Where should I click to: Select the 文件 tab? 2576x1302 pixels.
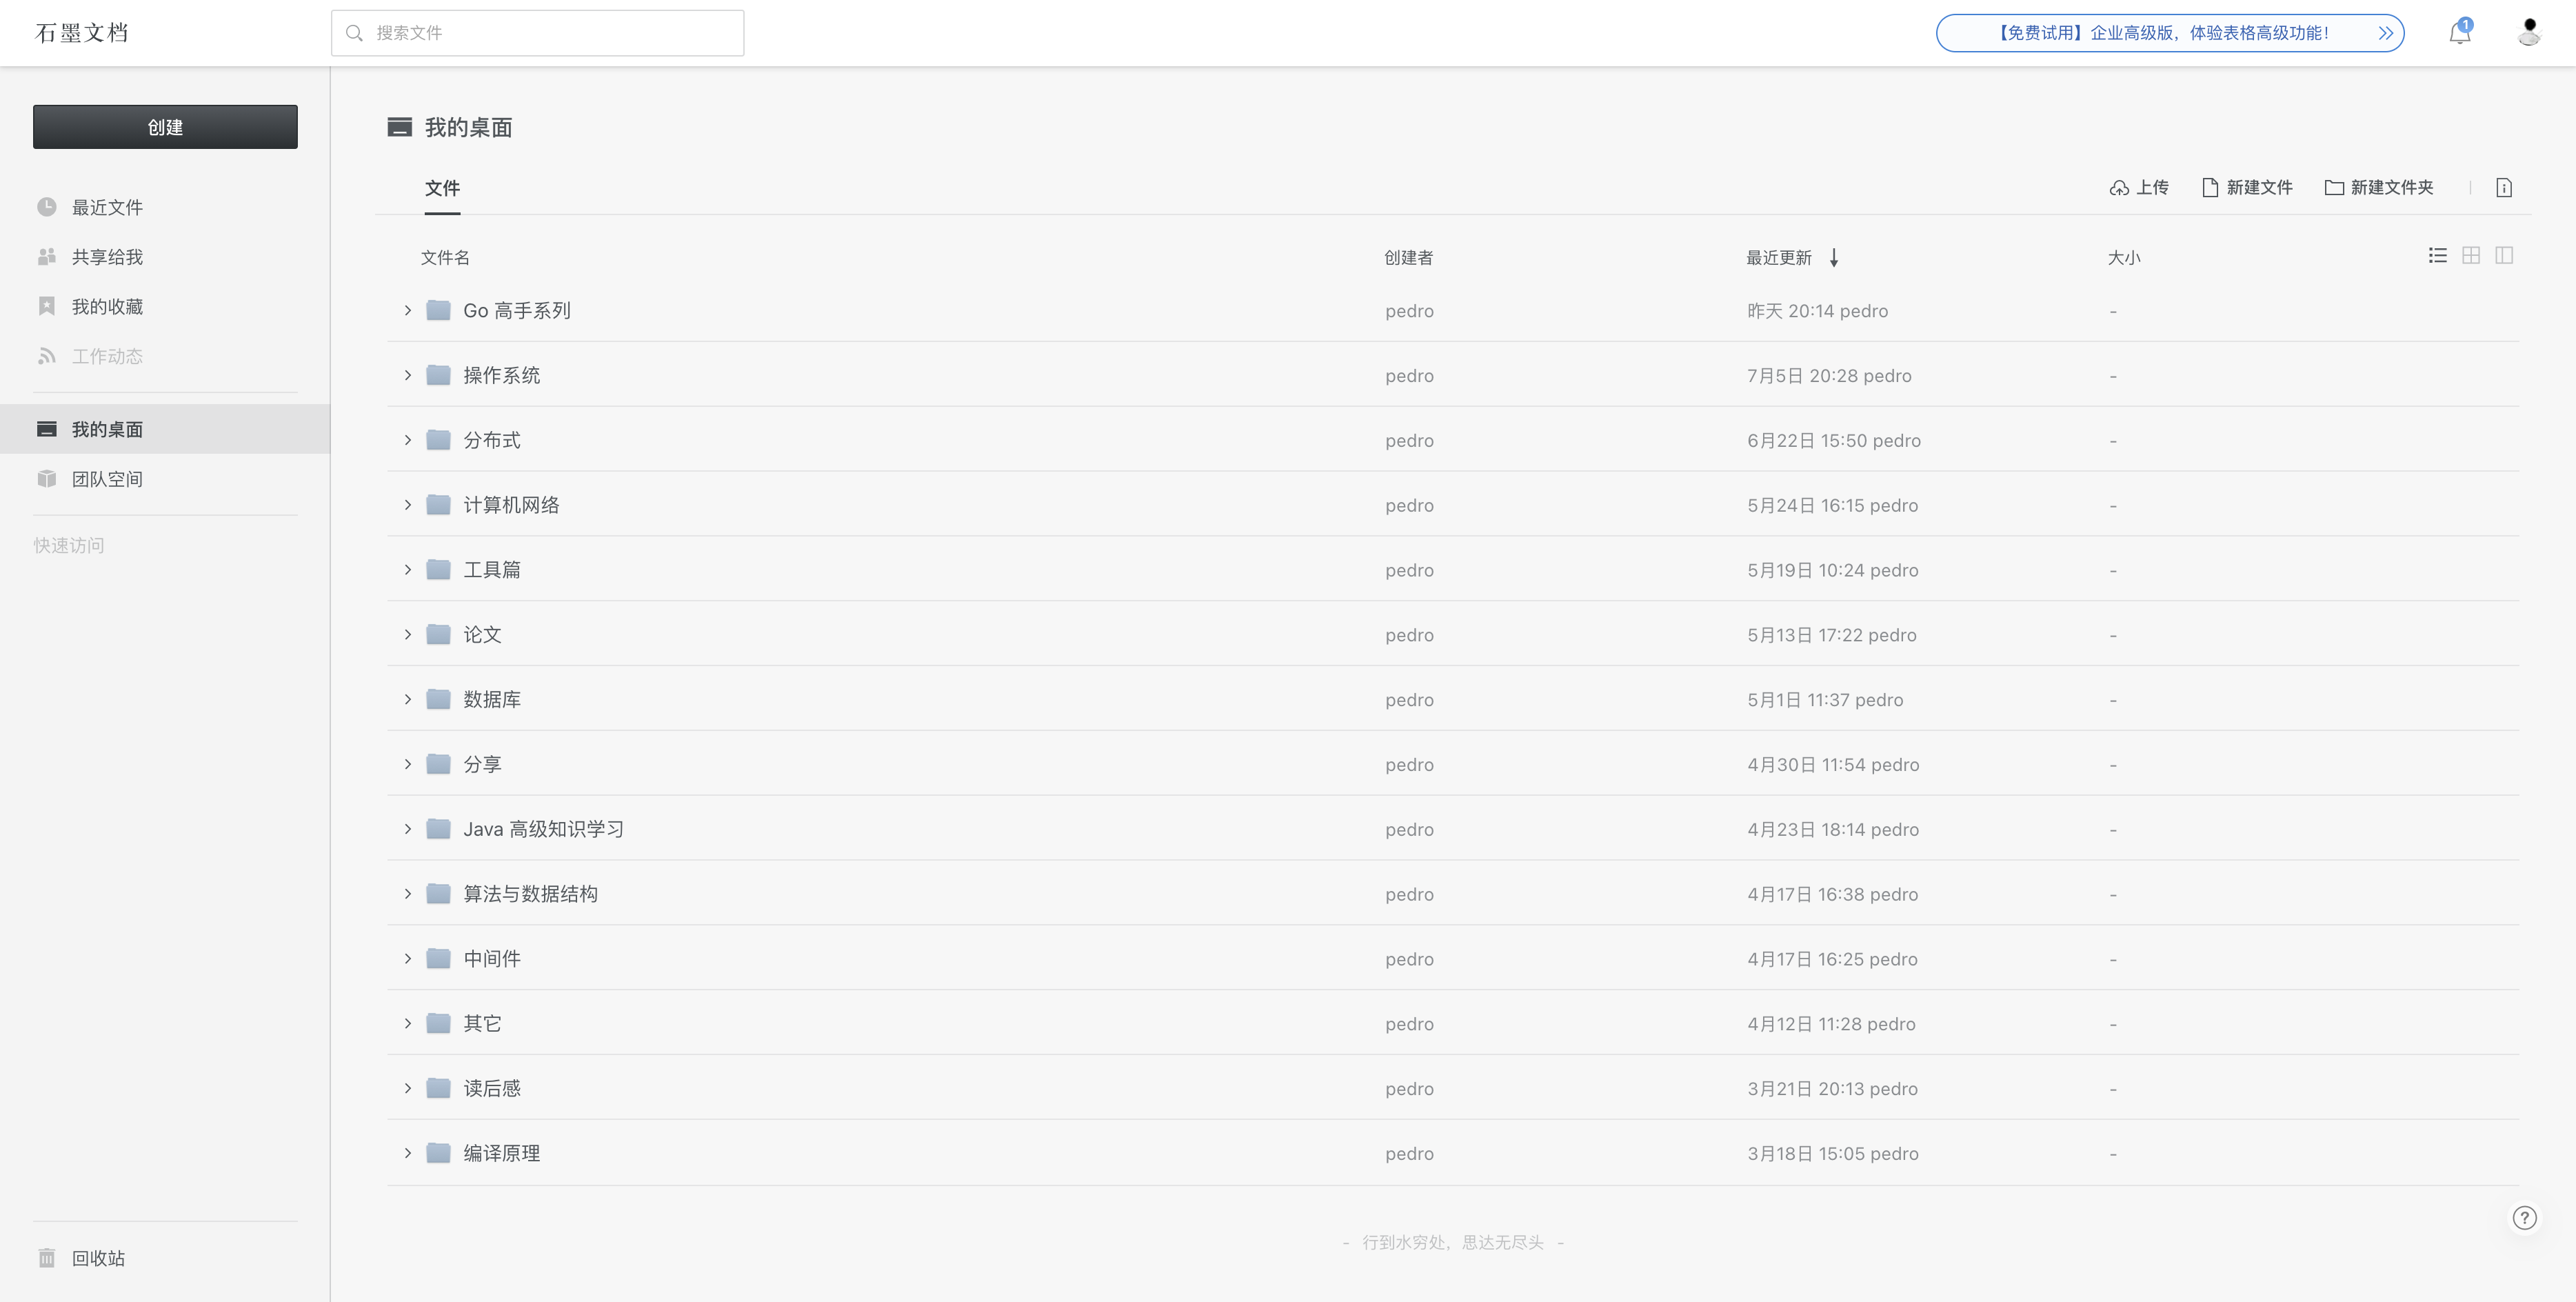coord(442,188)
